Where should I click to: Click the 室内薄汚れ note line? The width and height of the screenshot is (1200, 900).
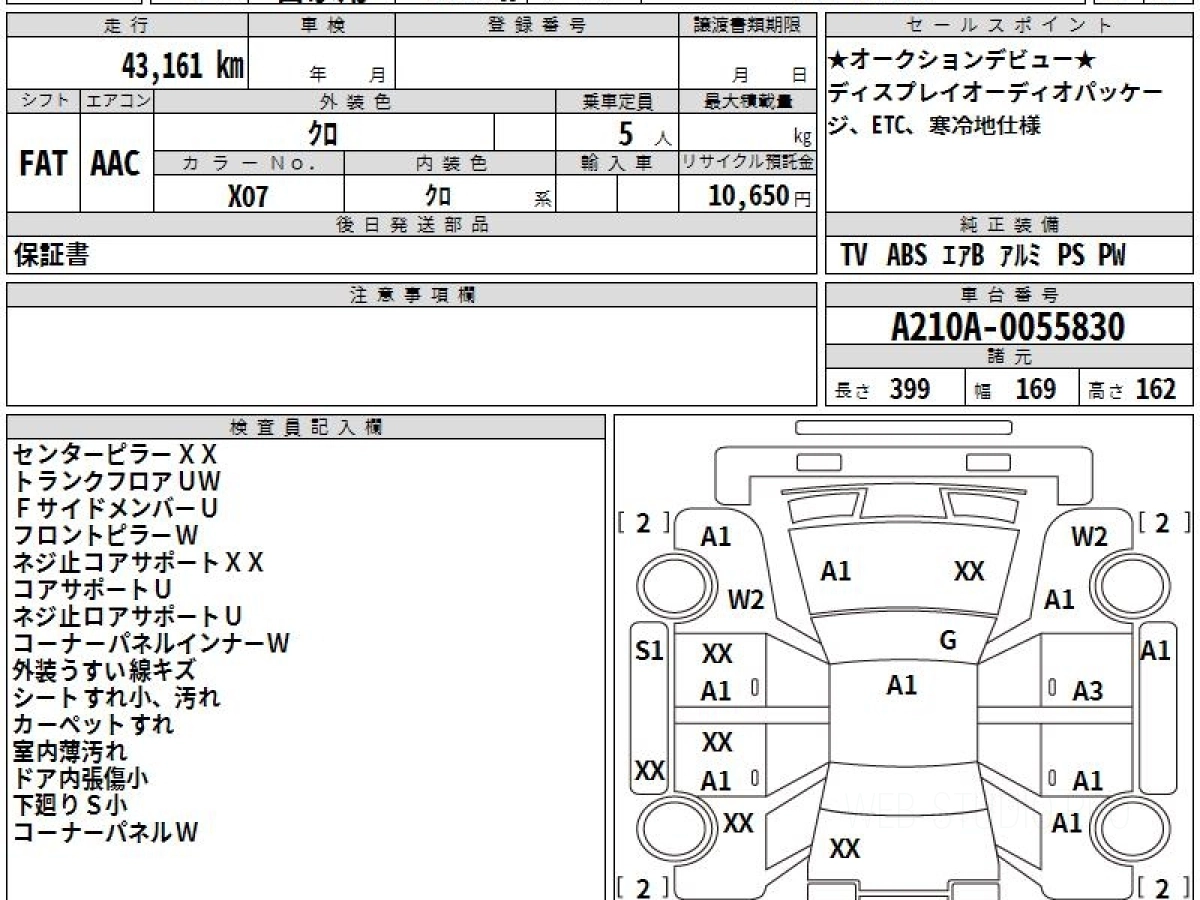coord(70,751)
